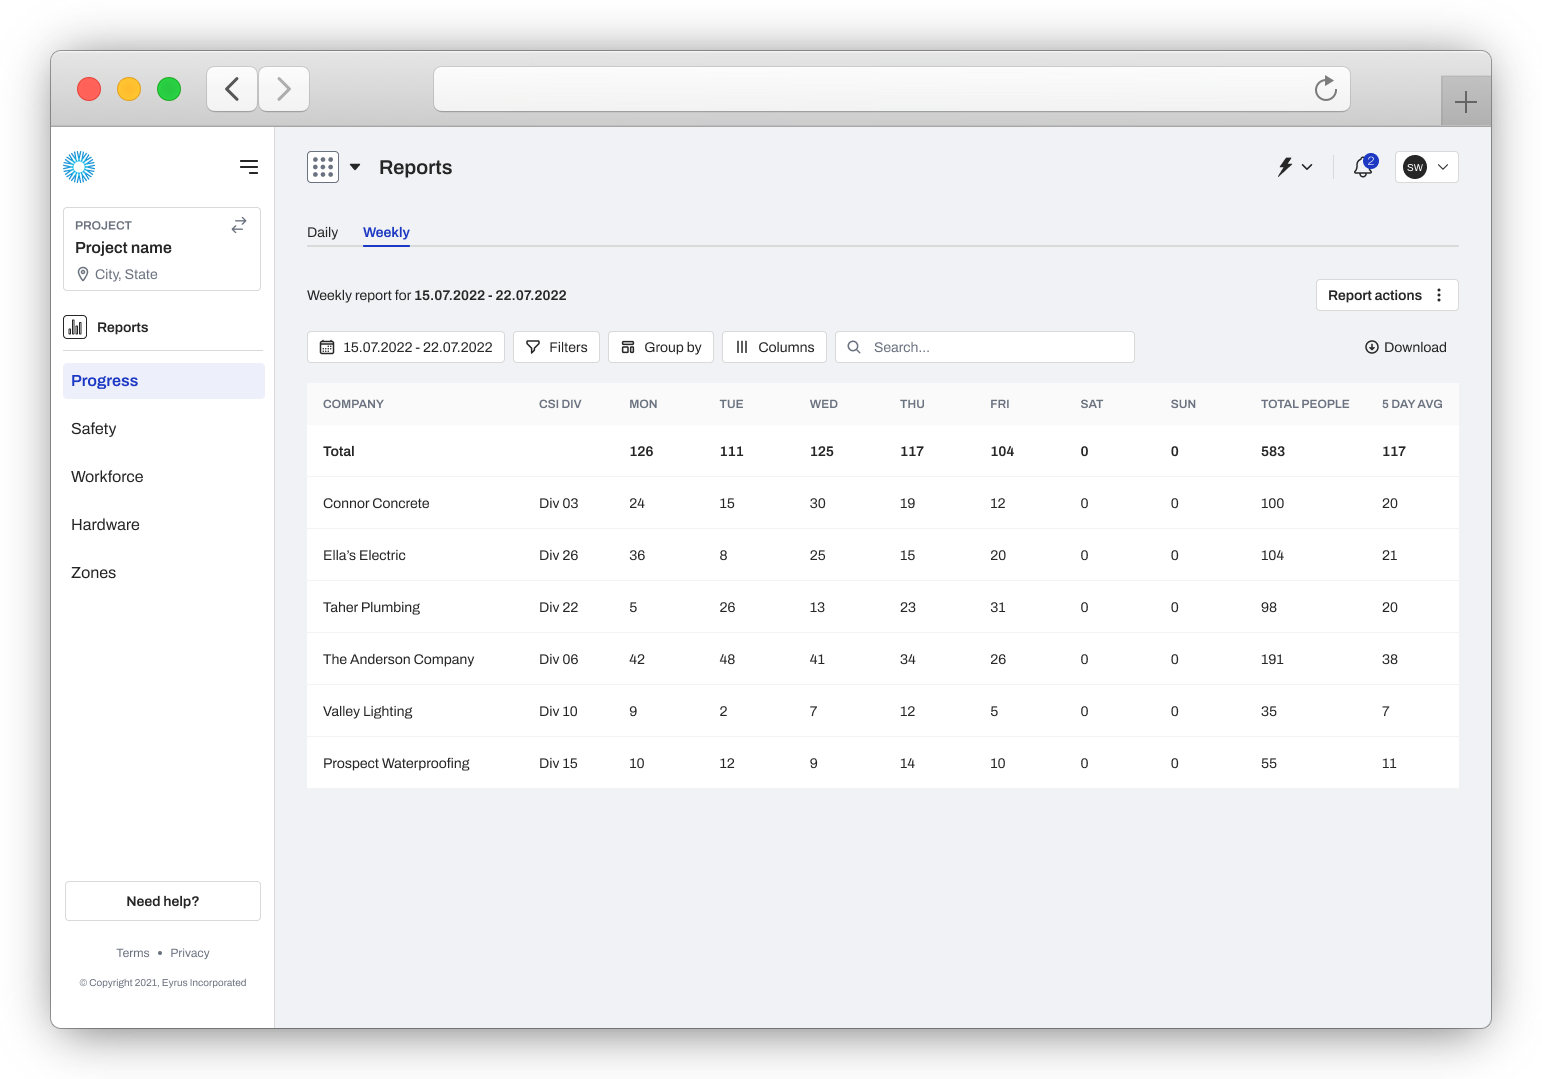Open the date range picker 15.07.2022 - 22.07.2022

[x=405, y=347]
